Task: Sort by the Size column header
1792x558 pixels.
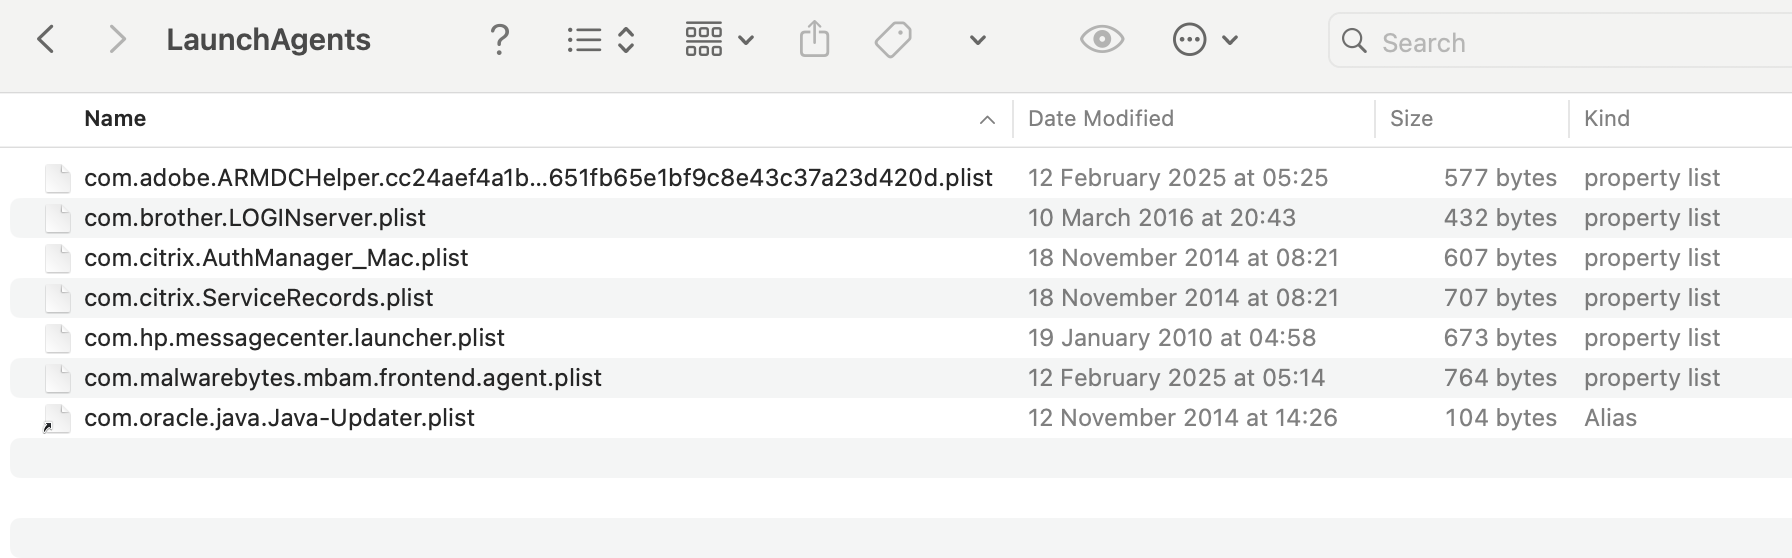Action: (1411, 119)
